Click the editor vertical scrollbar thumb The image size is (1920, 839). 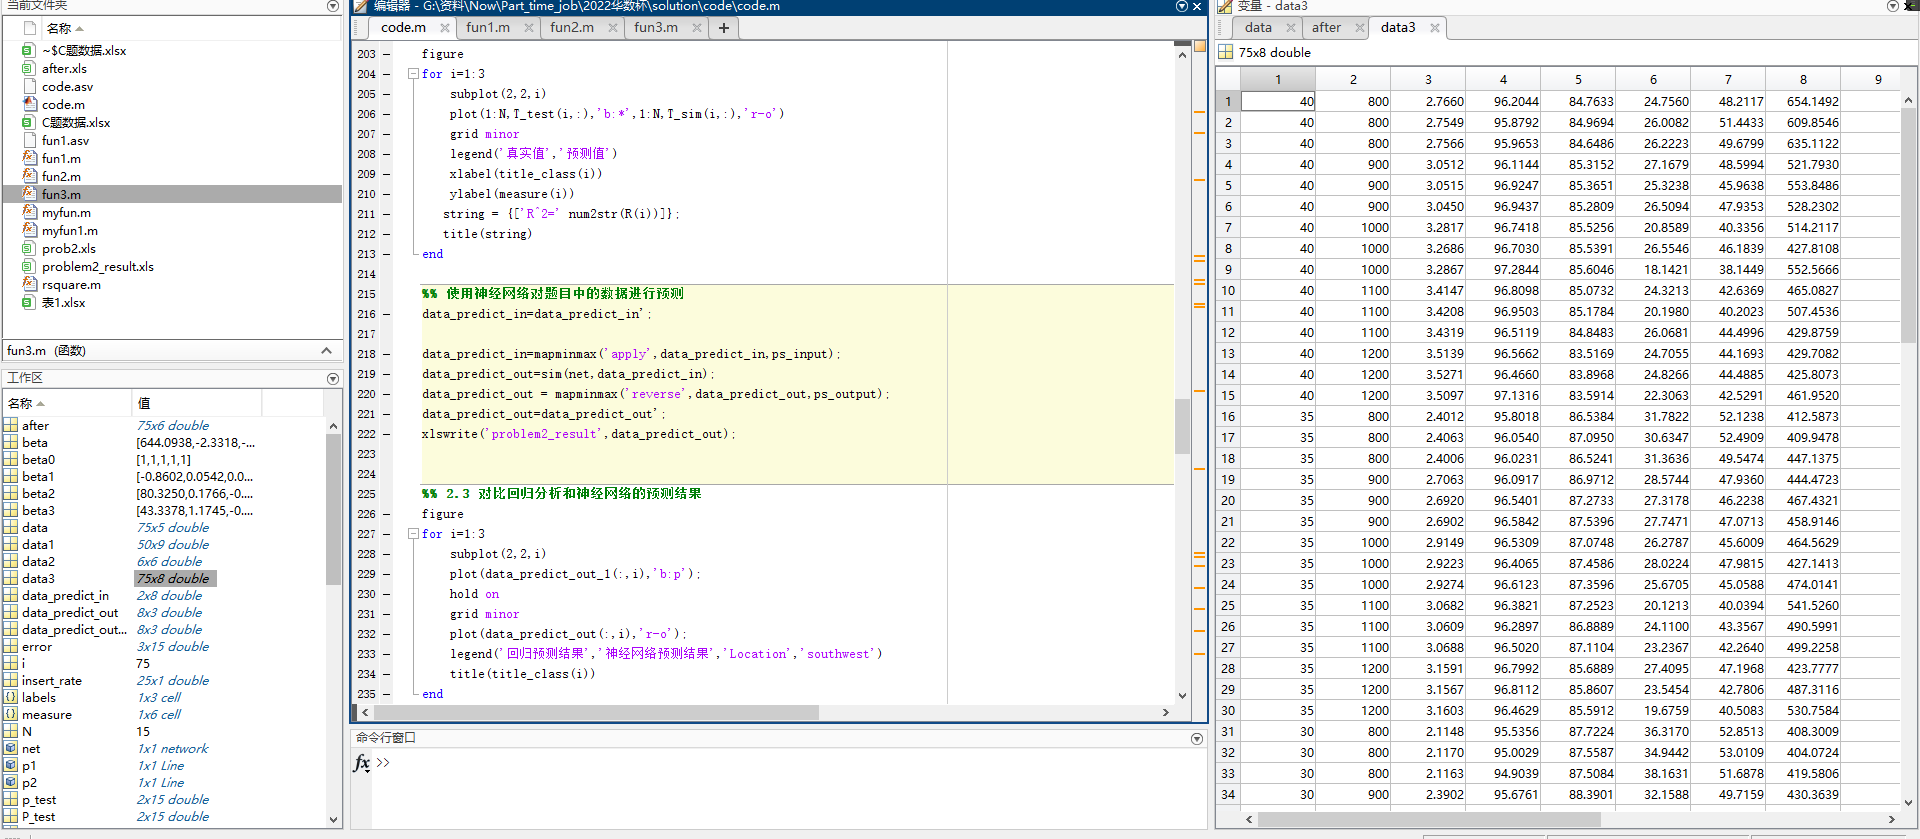coord(1182,427)
